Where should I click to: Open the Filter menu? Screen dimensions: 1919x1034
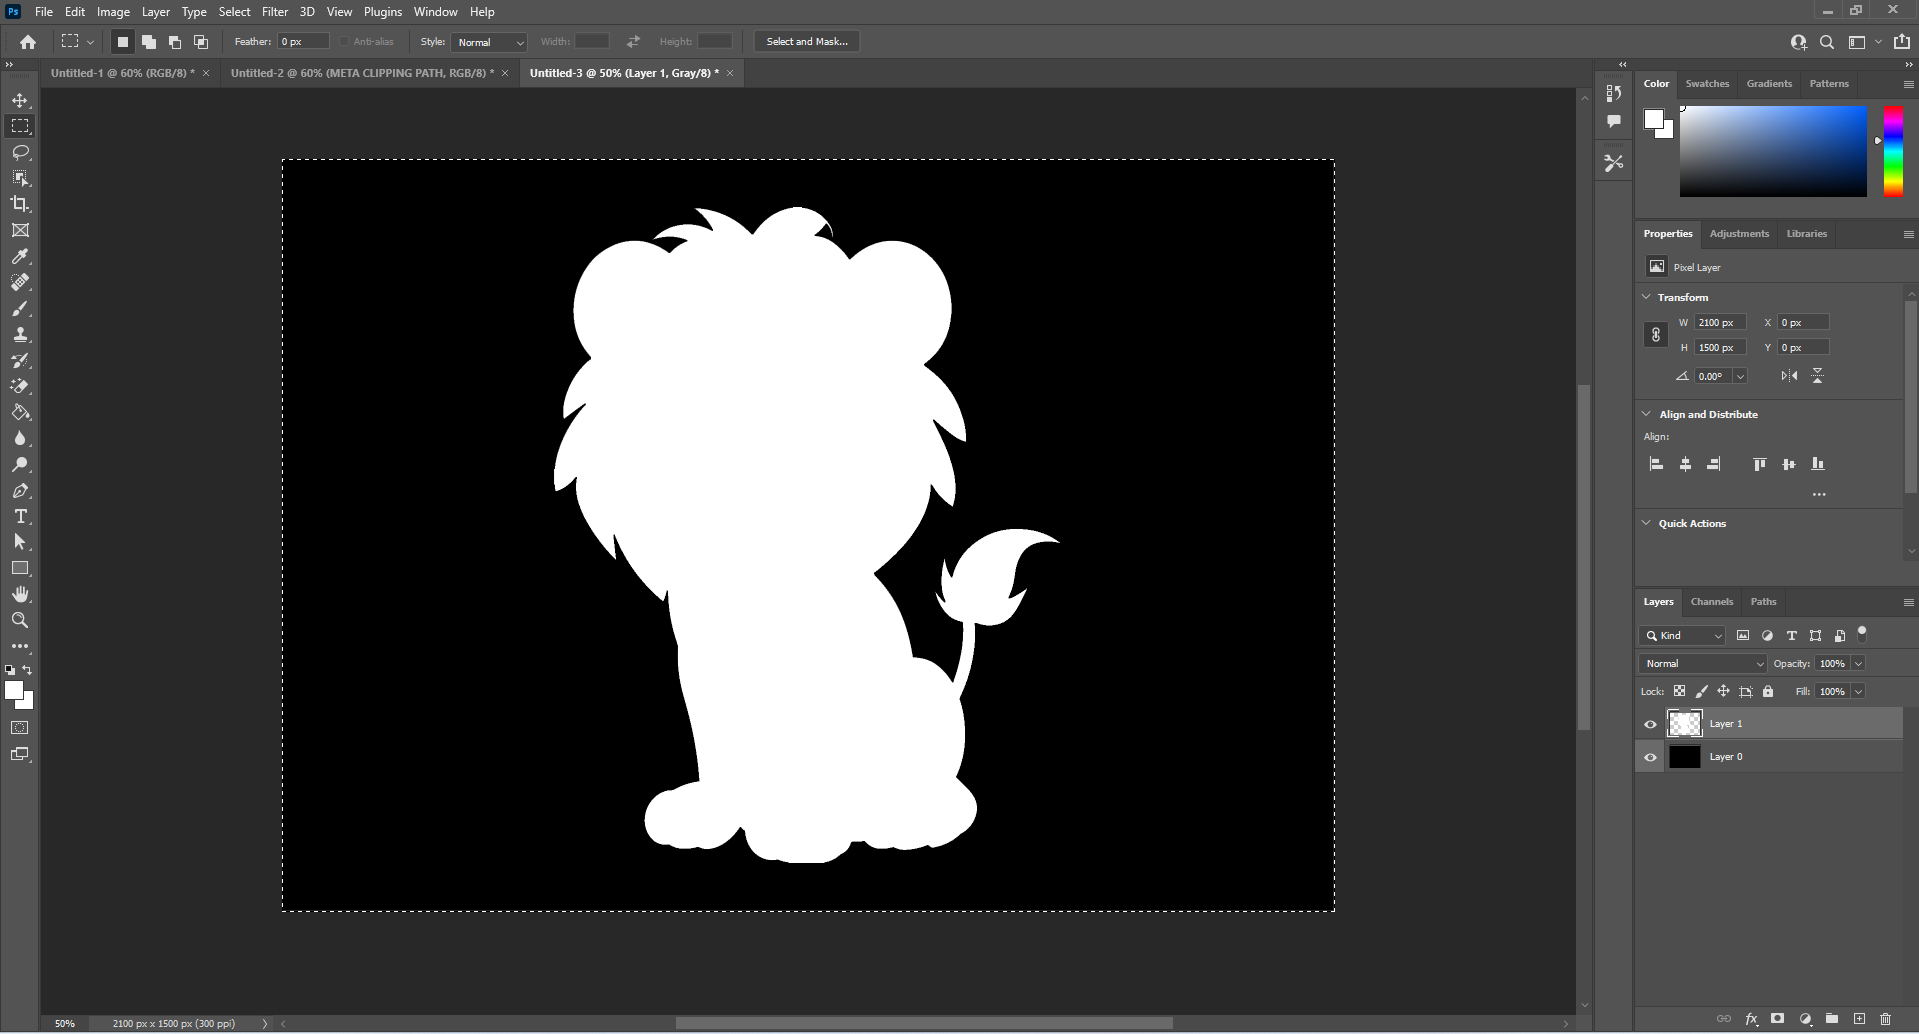pyautogui.click(x=275, y=11)
